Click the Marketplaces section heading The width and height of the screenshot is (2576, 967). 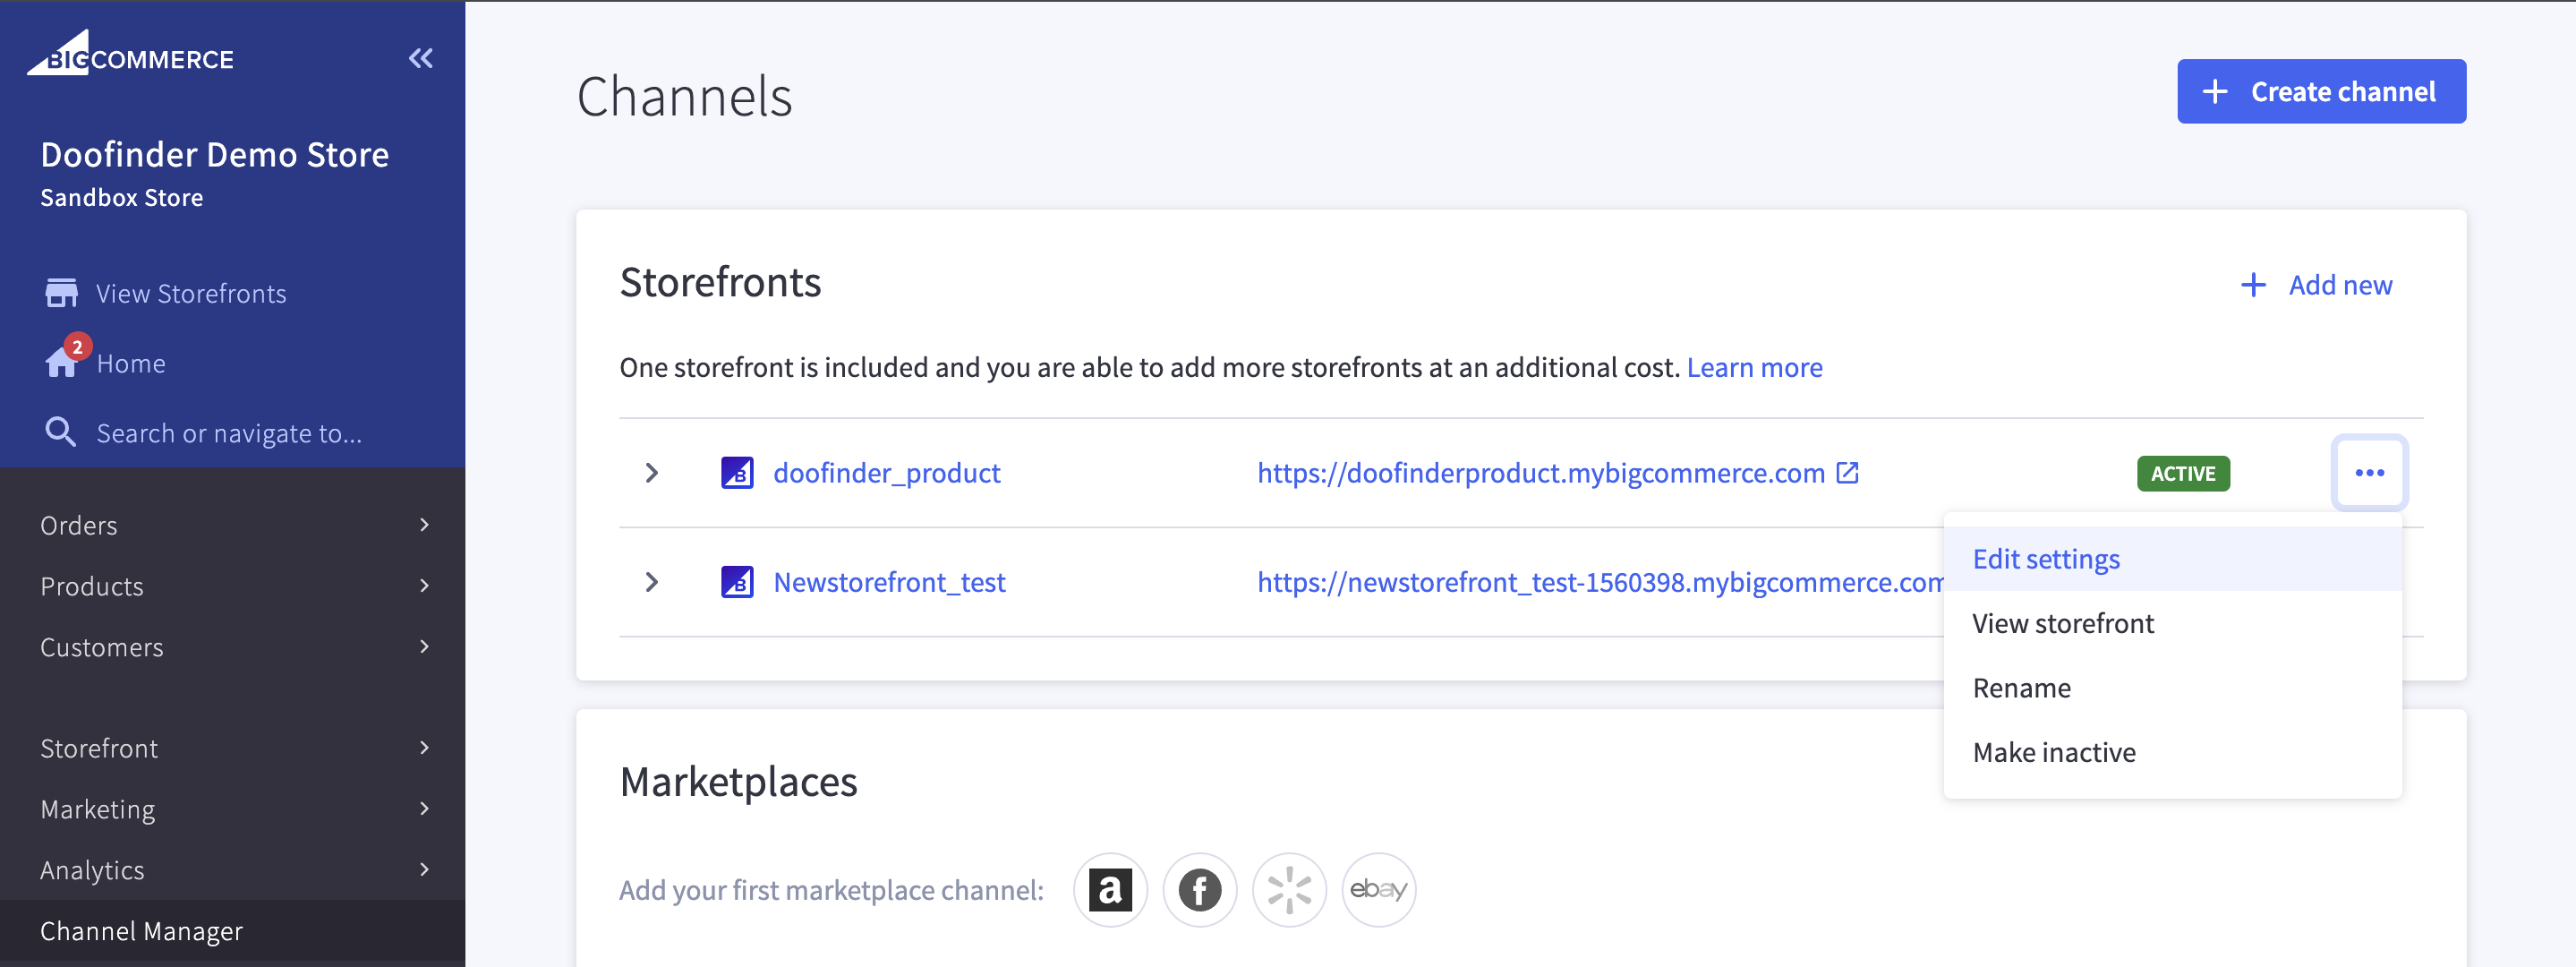tap(738, 781)
